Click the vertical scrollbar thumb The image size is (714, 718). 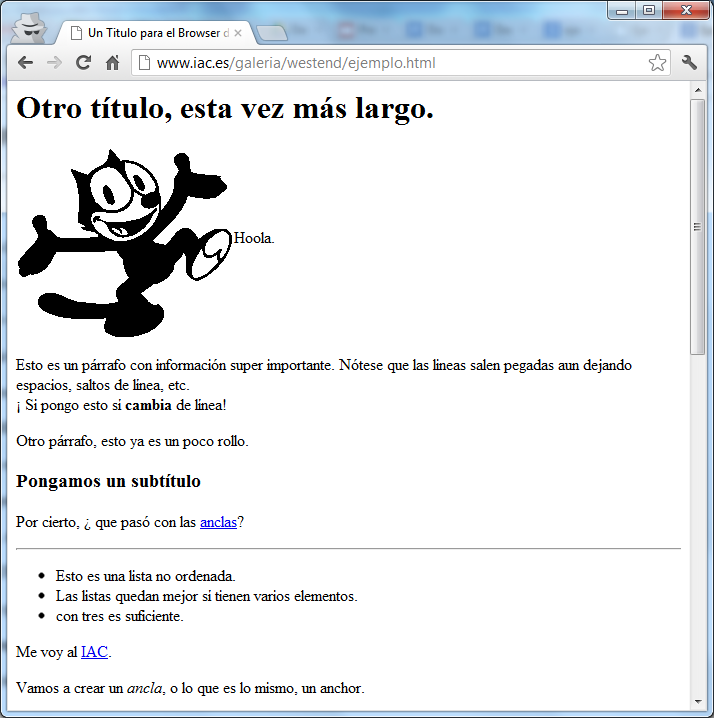tap(698, 227)
